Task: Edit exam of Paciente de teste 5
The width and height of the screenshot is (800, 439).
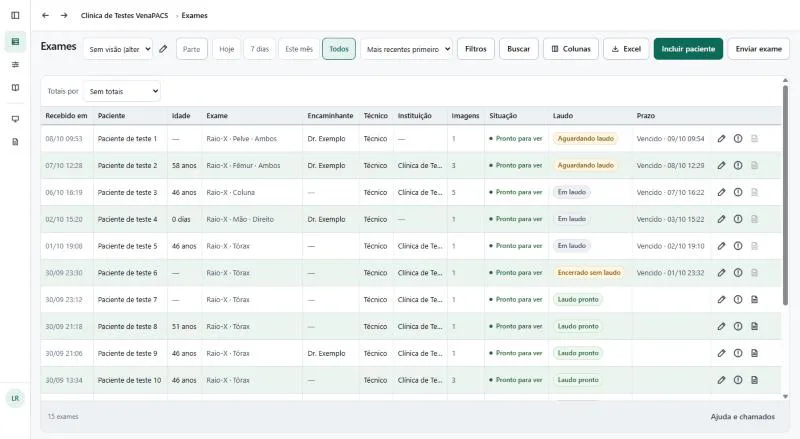Action: pos(721,246)
